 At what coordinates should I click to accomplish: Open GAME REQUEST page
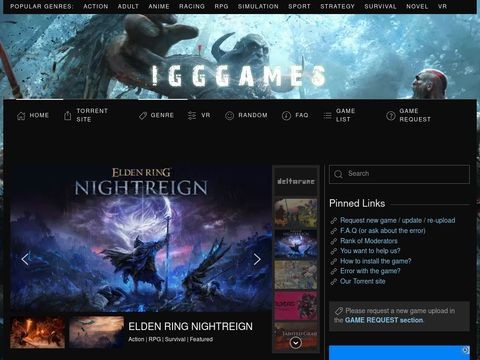tap(415, 115)
